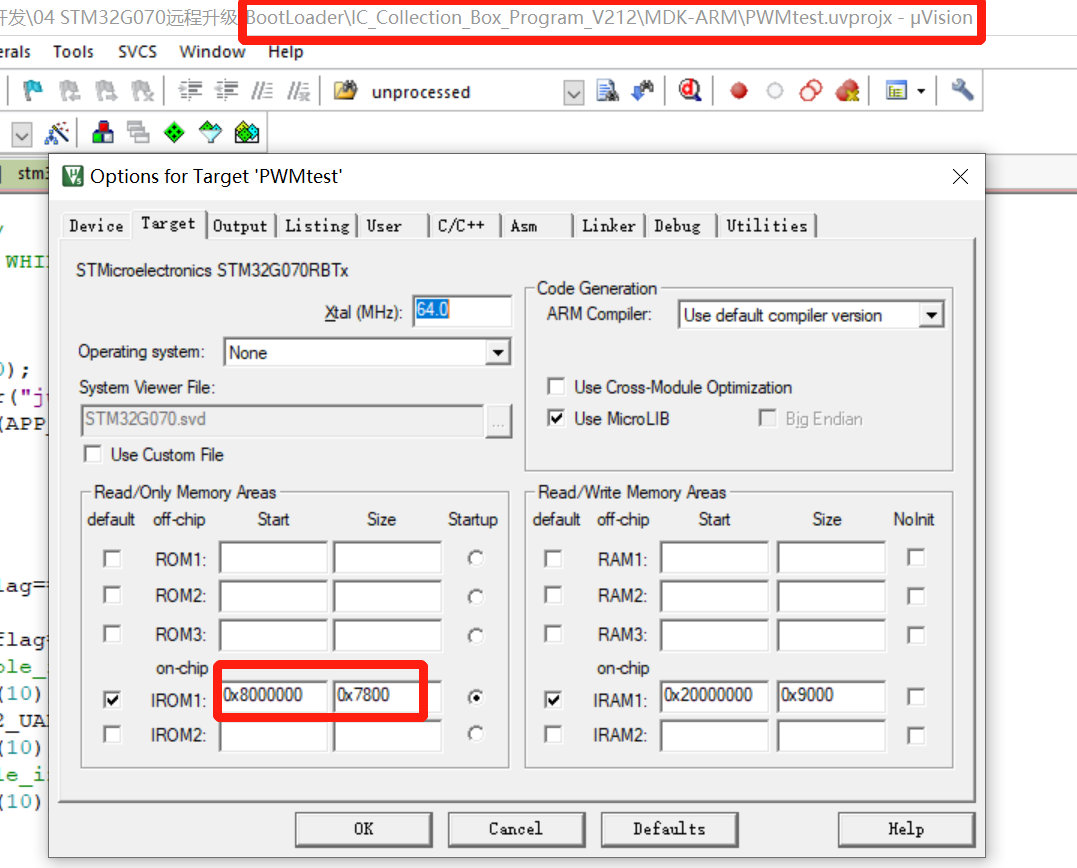Screen dimensions: 1077x868
Task: Click the project window layout icon
Action: (x=896, y=91)
